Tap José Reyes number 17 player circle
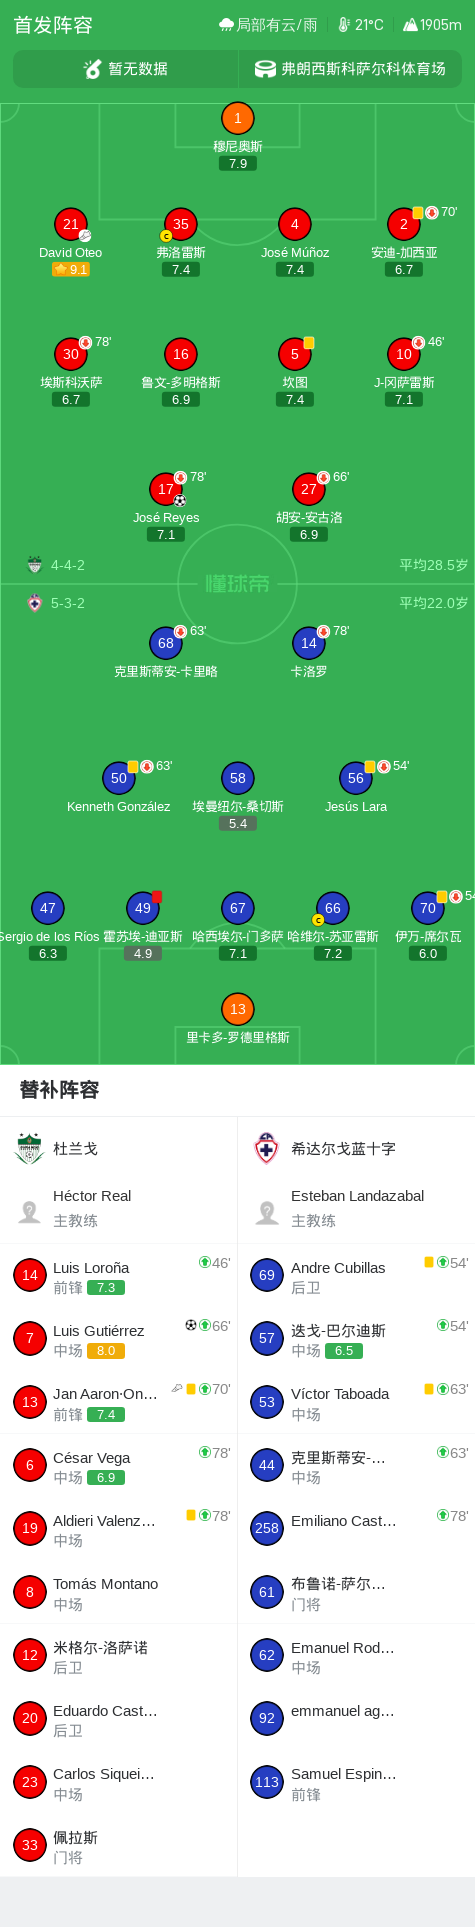Viewport: 475px width, 1927px height. tap(166, 489)
